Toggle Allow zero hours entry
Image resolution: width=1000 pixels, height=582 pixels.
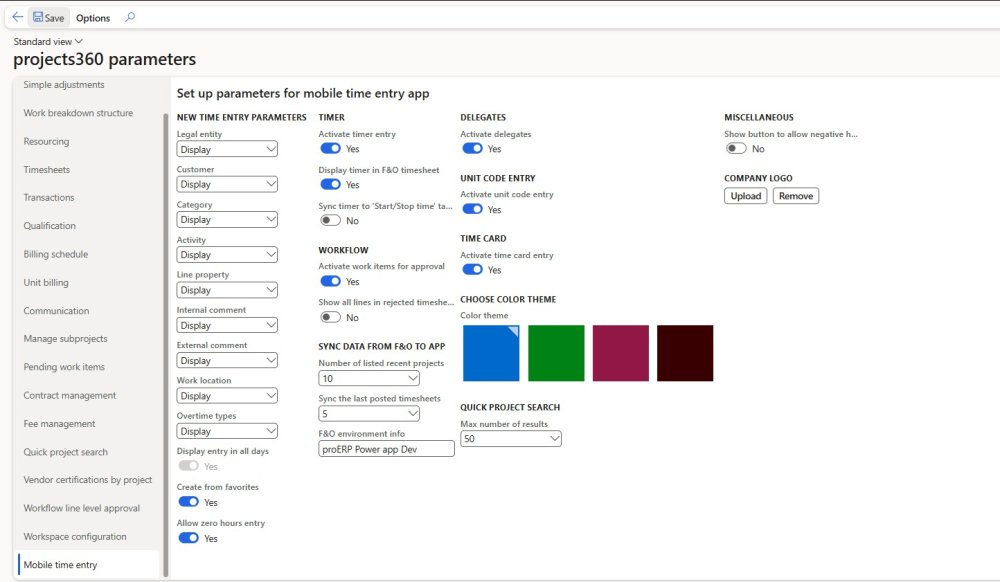pos(188,538)
